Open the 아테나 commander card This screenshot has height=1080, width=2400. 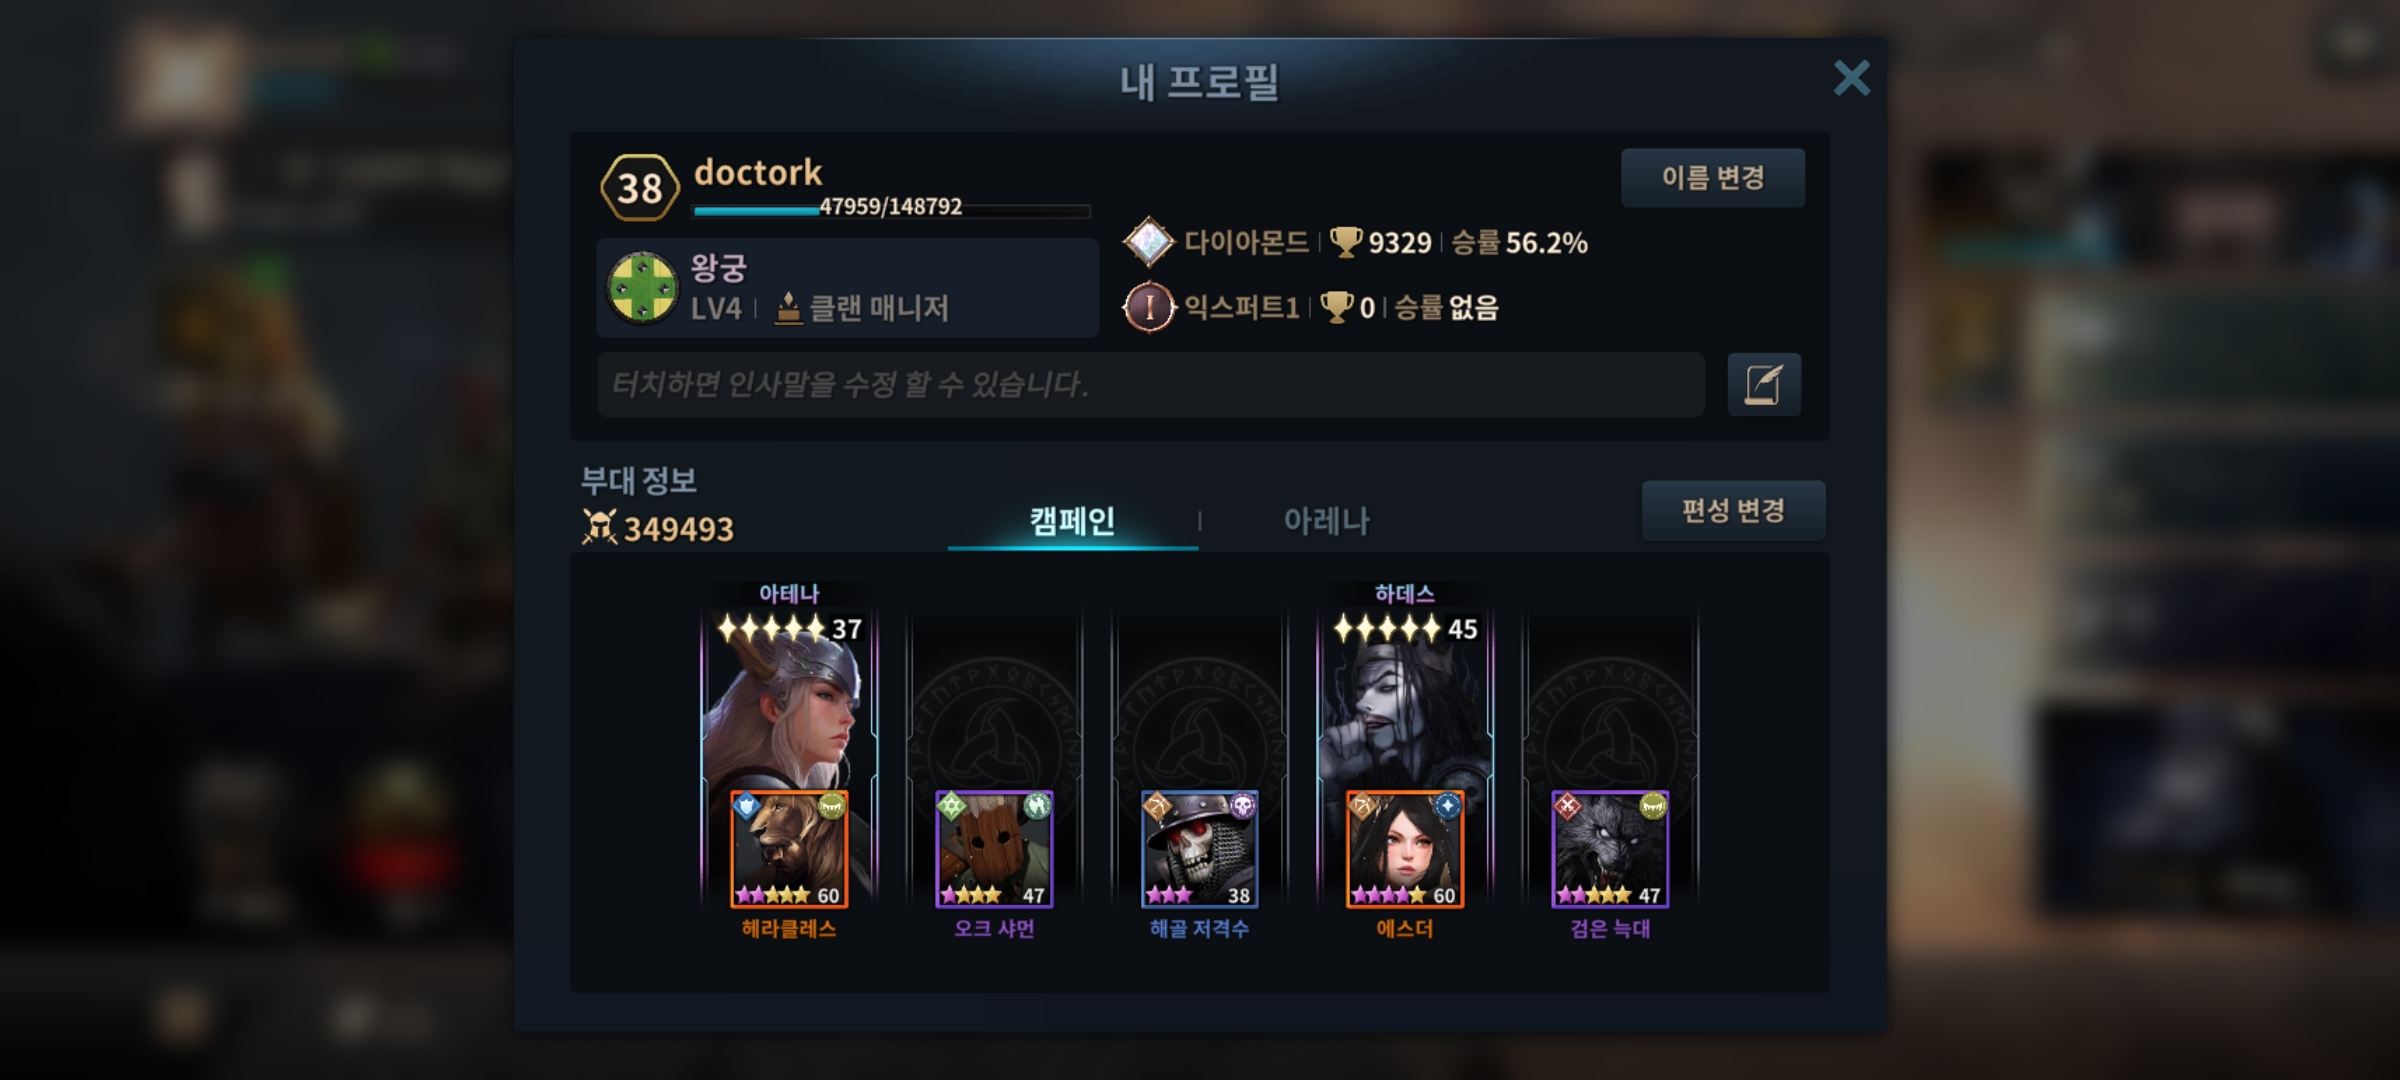pyautogui.click(x=789, y=700)
